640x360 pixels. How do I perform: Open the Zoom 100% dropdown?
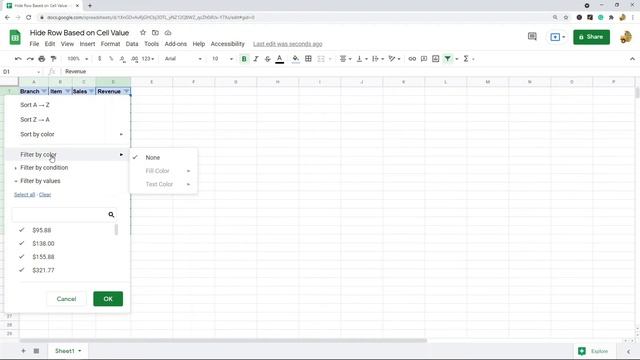tap(78, 59)
